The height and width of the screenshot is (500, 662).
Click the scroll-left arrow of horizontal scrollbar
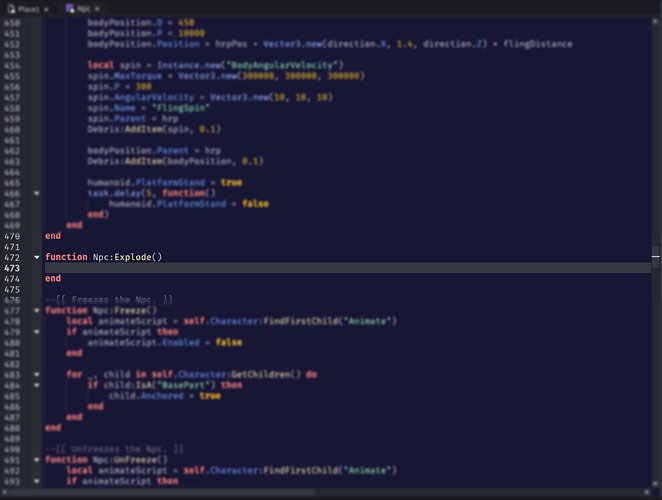pyautogui.click(x=4, y=492)
